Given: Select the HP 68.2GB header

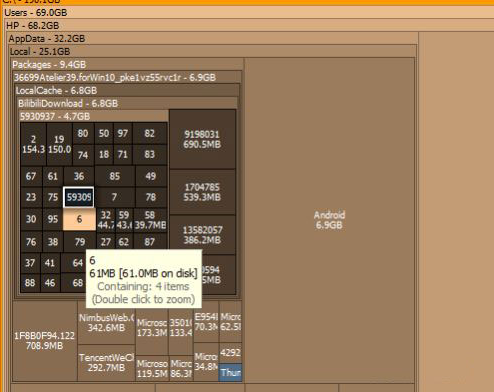Looking at the screenshot, I should pos(33,26).
